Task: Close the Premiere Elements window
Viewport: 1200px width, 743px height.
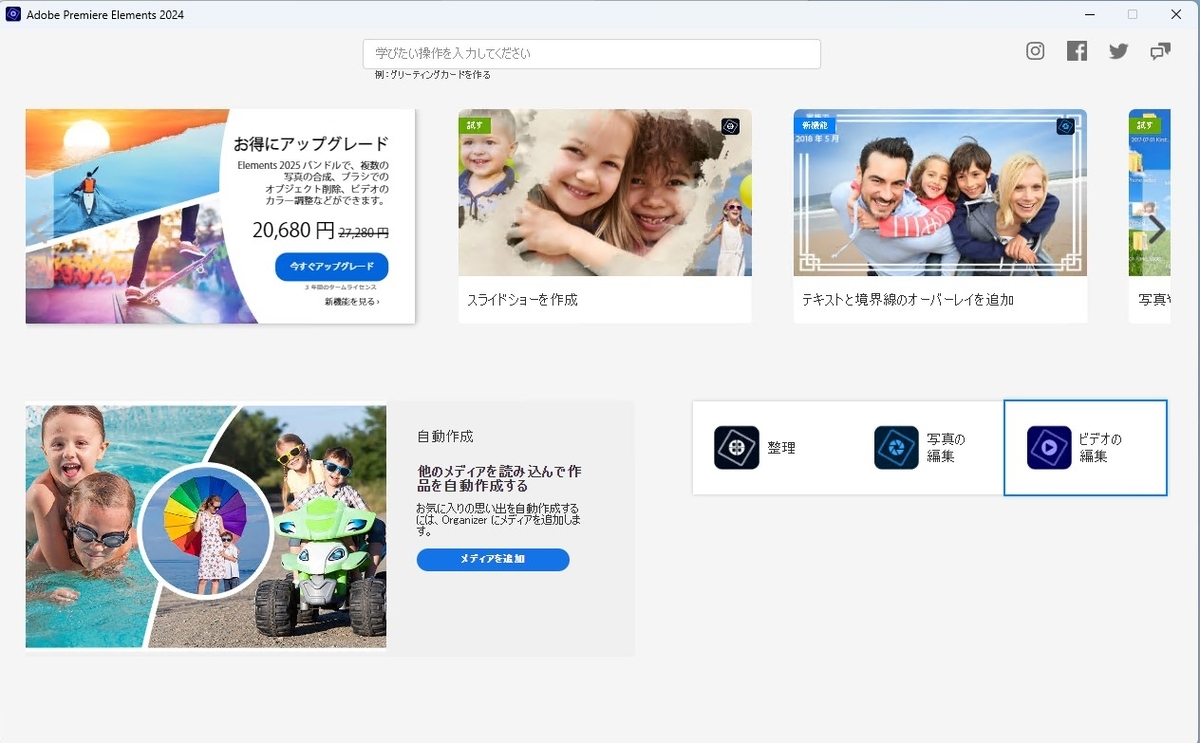Action: coord(1176,14)
